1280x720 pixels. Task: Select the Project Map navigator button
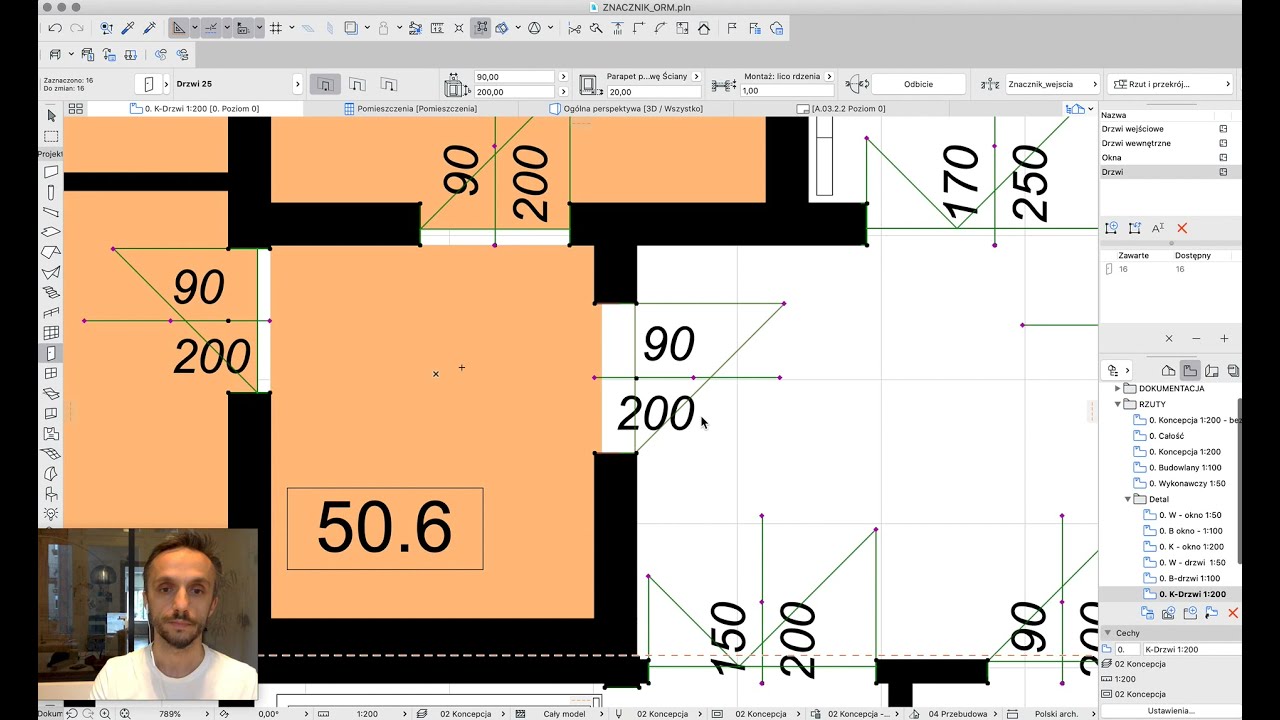pyautogui.click(x=1168, y=370)
